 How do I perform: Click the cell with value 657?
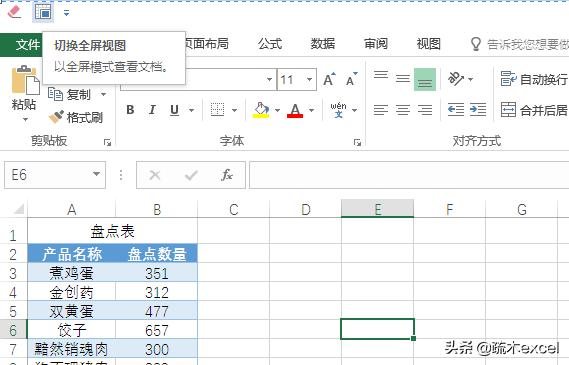point(157,330)
